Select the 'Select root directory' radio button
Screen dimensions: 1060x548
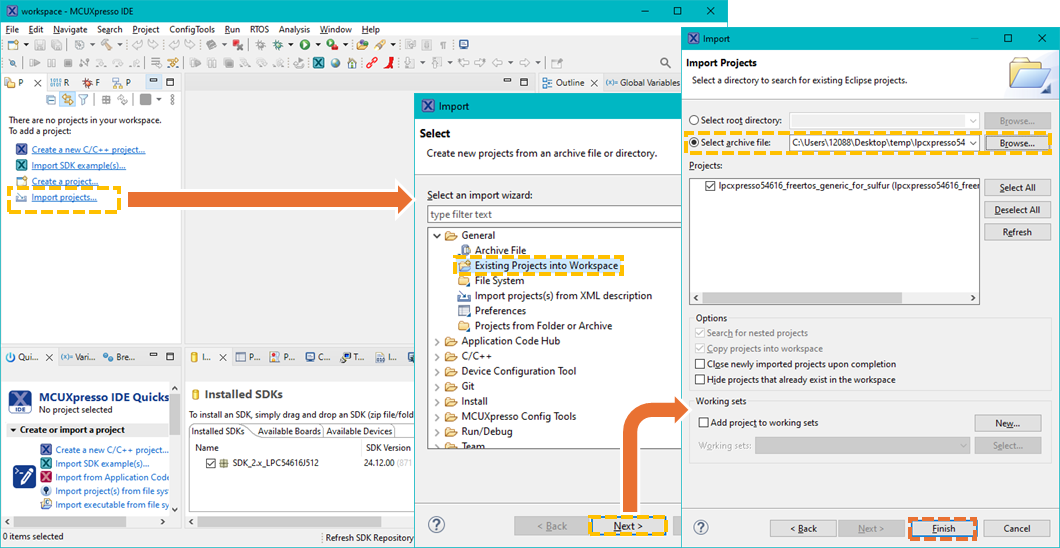[x=694, y=121]
